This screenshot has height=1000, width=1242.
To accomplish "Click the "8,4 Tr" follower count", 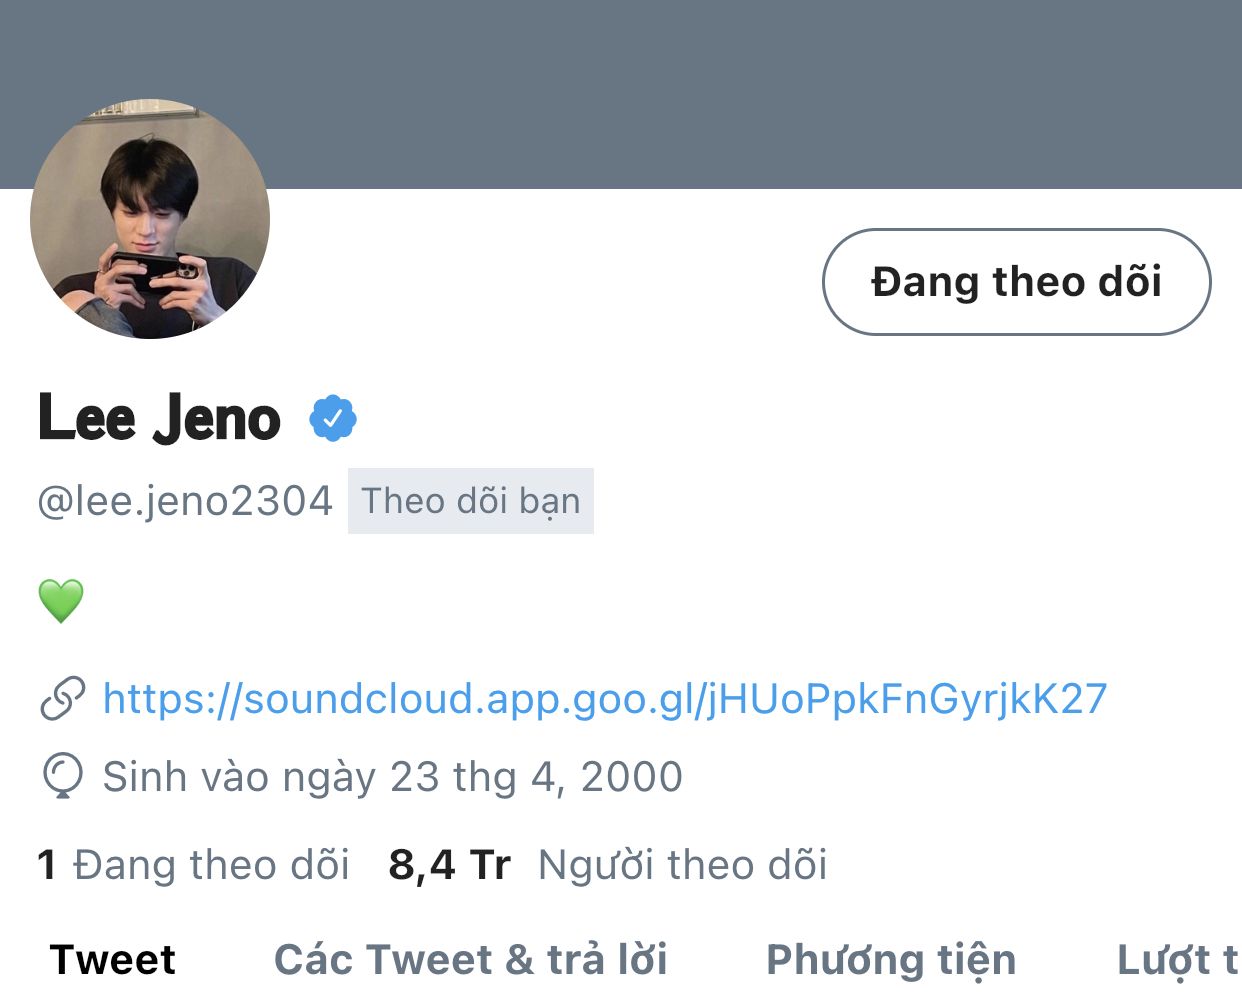I will pos(449,865).
